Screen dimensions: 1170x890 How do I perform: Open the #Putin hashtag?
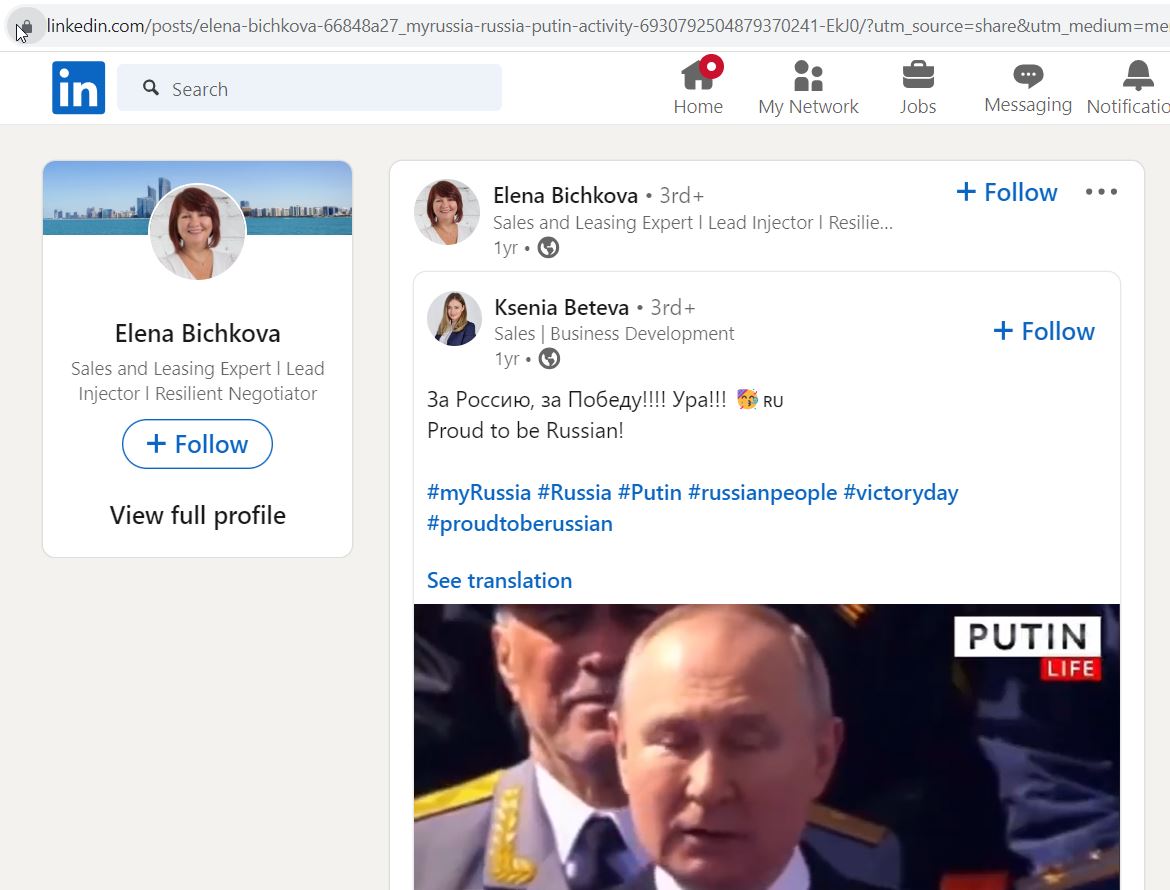[x=650, y=492]
